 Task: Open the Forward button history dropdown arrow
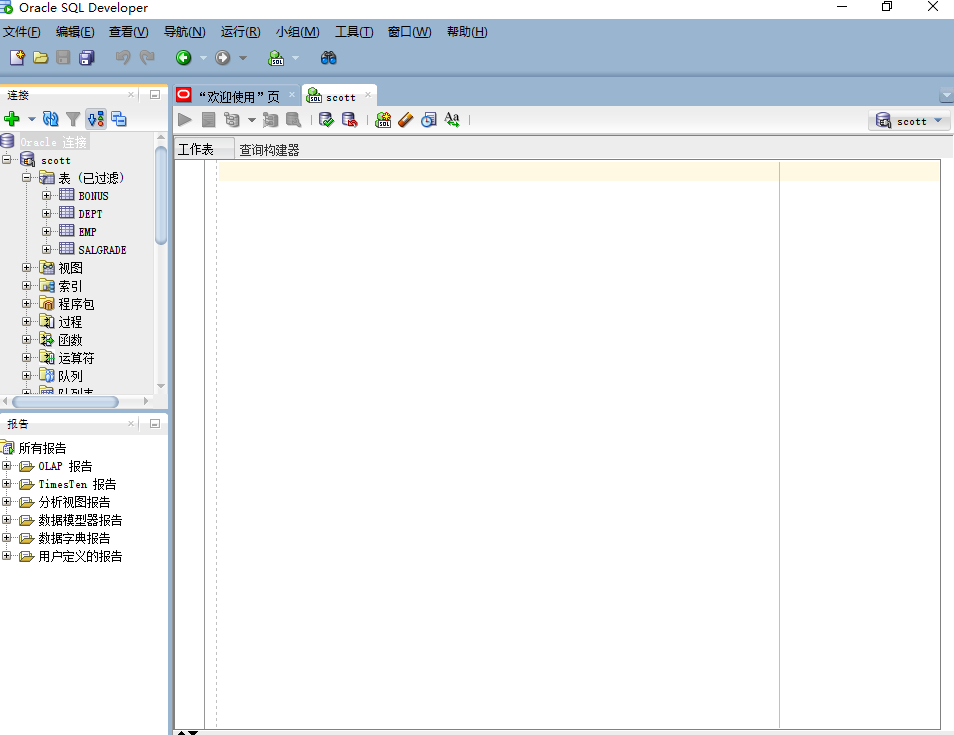[x=243, y=58]
